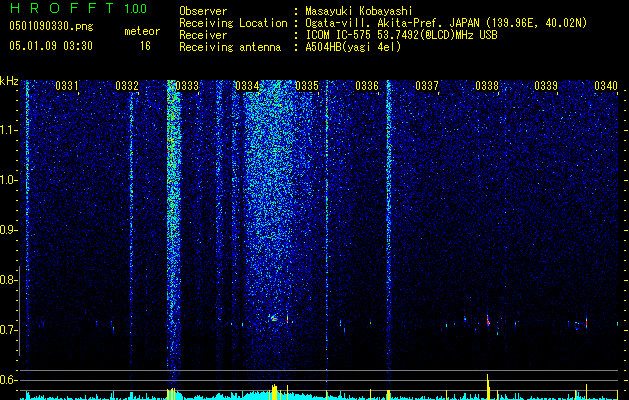Click the A504HB(yagi 4el) antenna text

pyautogui.click(x=353, y=47)
